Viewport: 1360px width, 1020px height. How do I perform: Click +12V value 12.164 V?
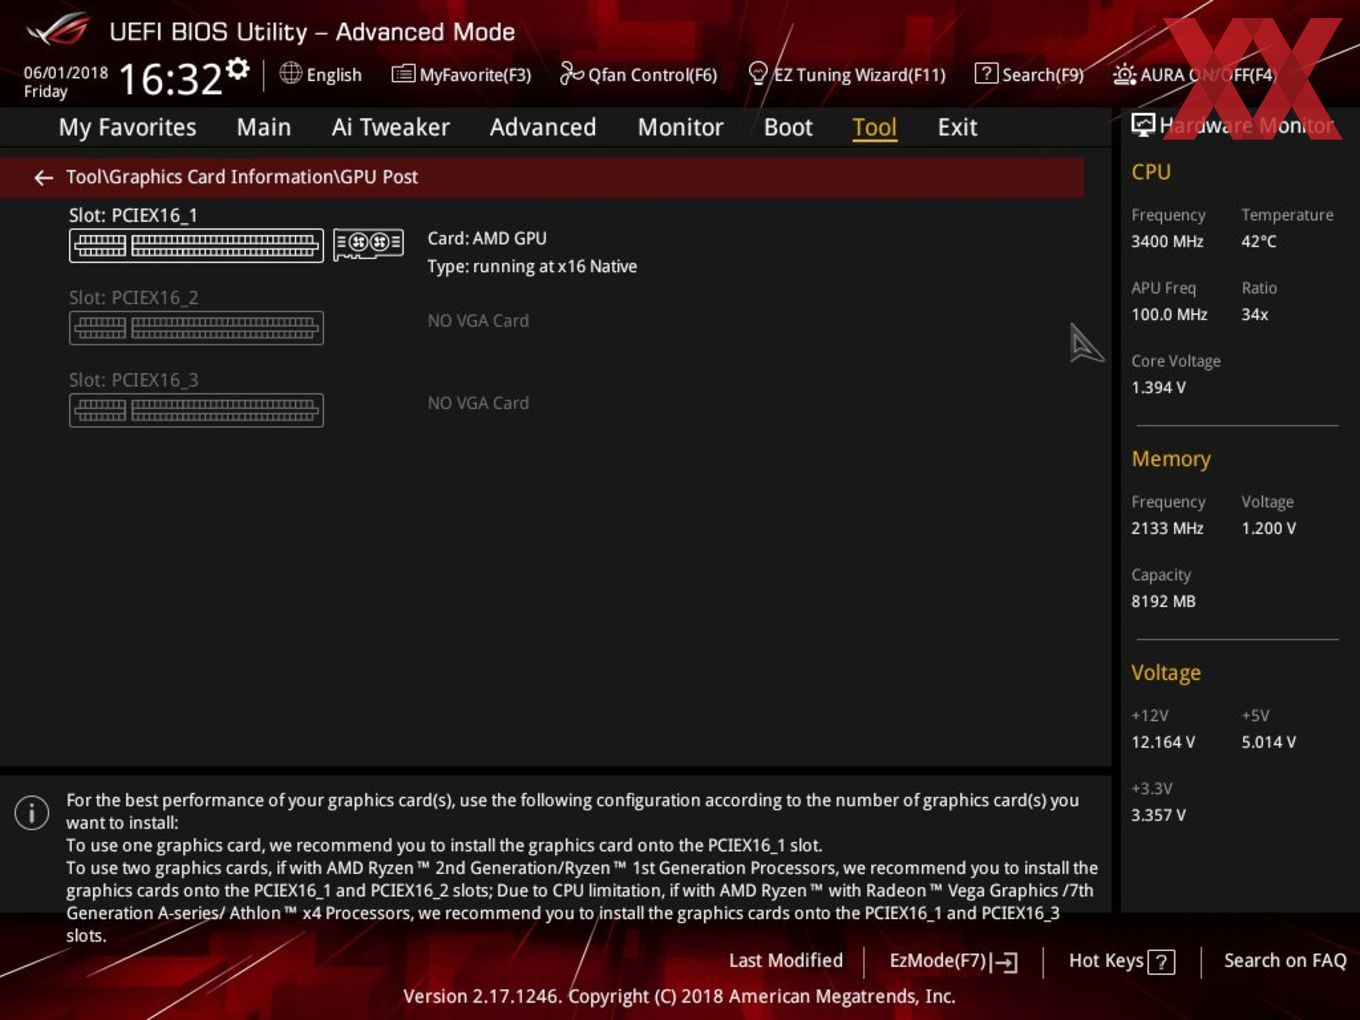[x=1163, y=742]
